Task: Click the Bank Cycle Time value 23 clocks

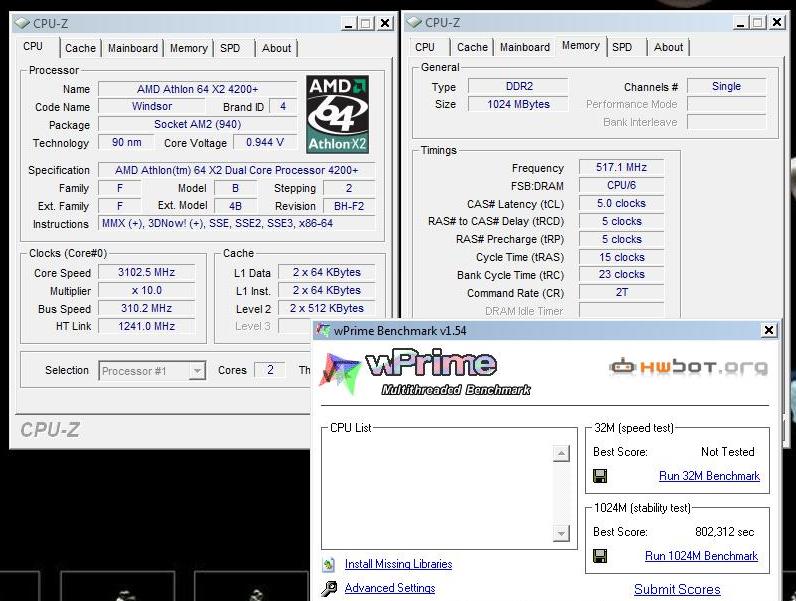Action: point(621,275)
